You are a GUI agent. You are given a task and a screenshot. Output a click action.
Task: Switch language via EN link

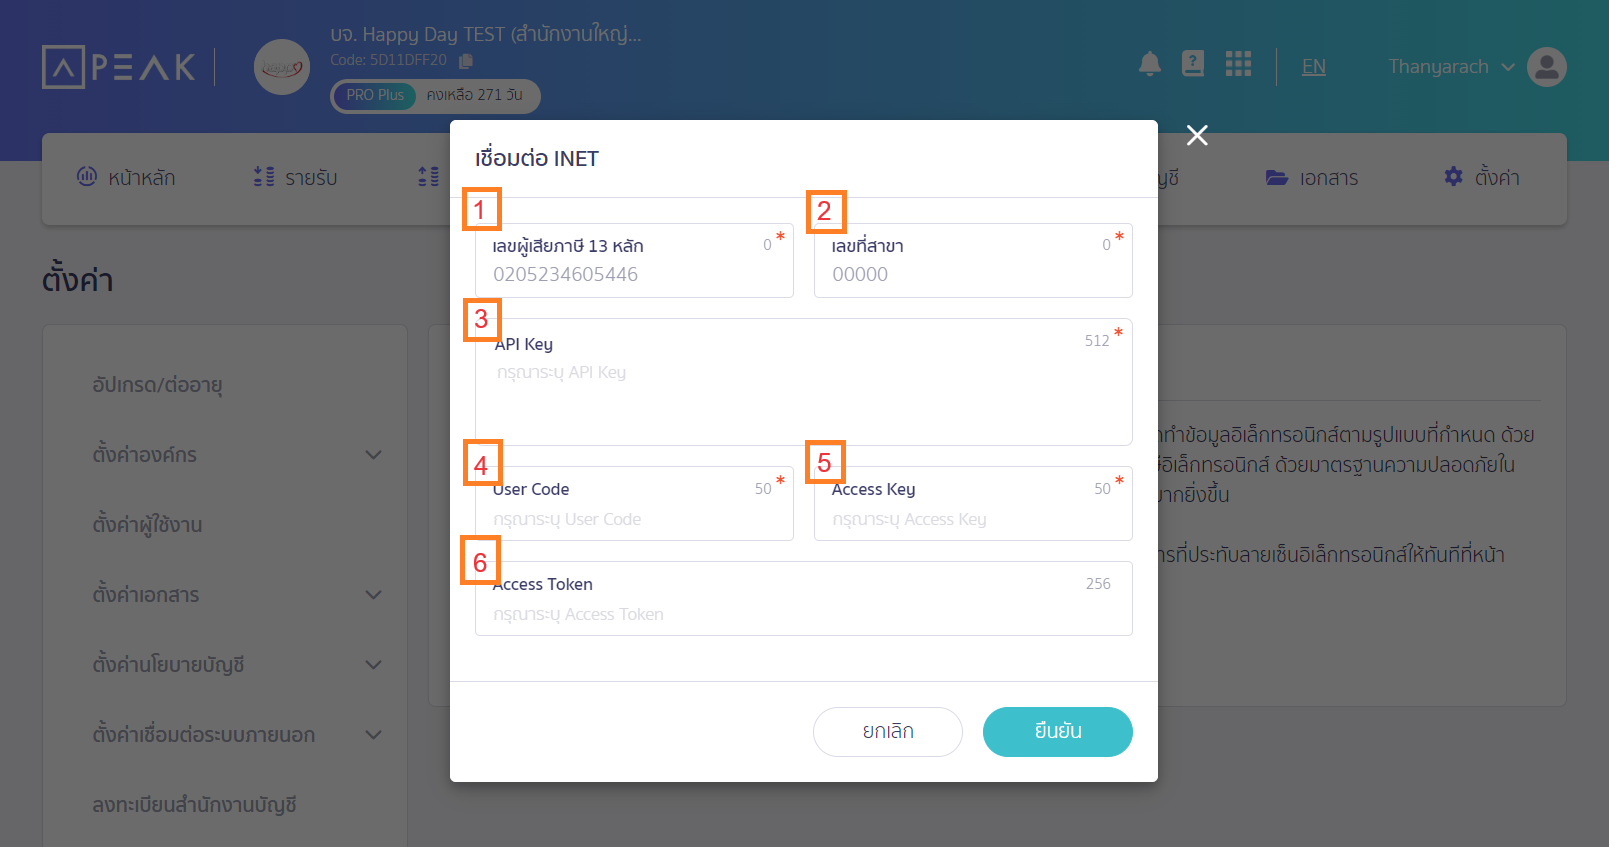[1313, 67]
